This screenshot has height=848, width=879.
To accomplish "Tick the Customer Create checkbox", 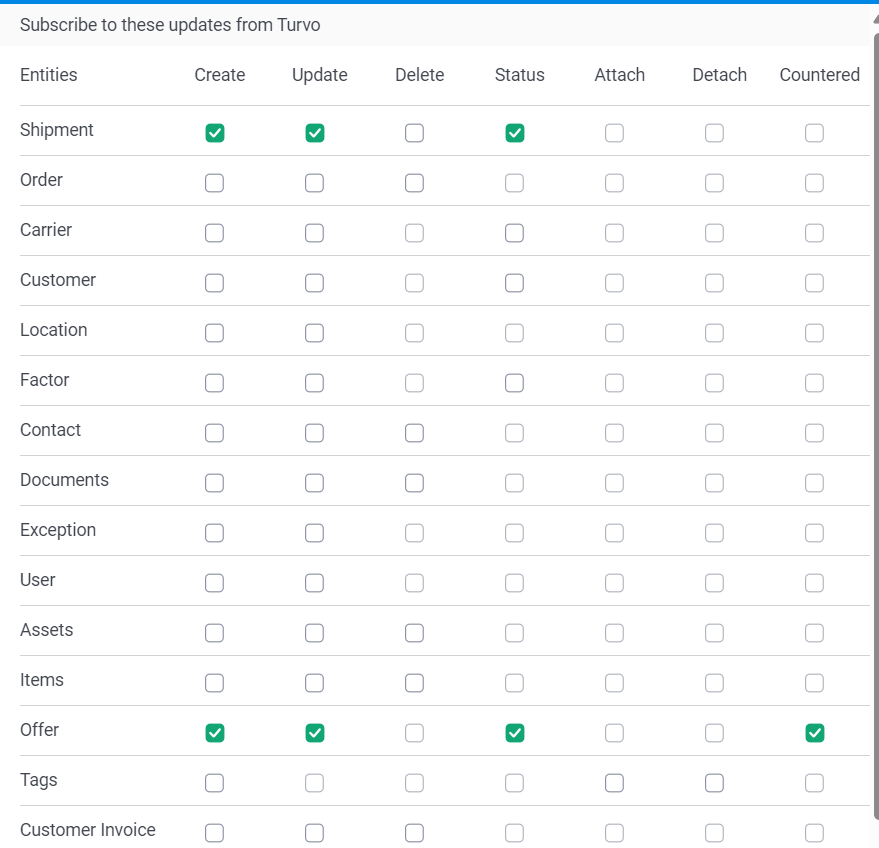I will click(x=215, y=283).
